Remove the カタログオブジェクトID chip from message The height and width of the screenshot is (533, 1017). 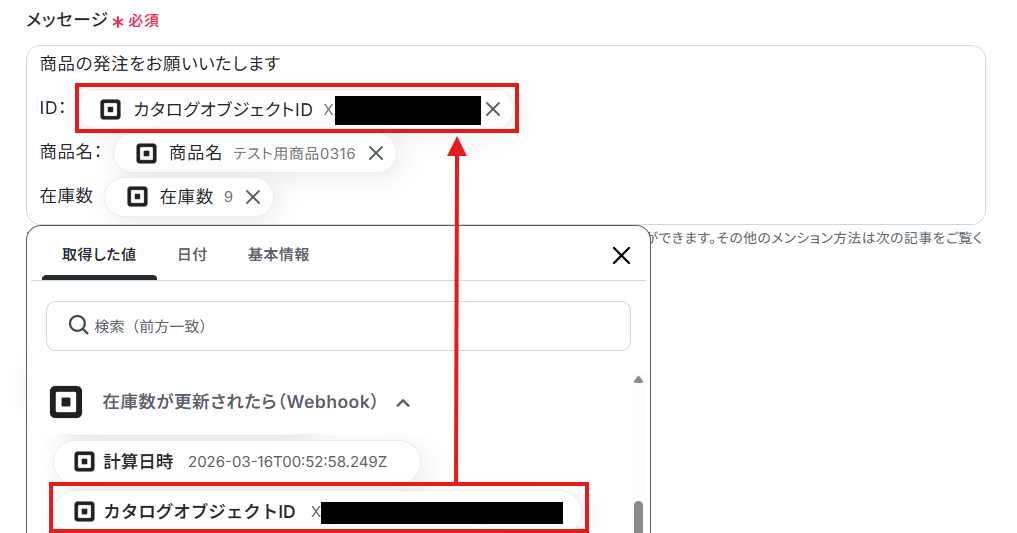coord(493,110)
